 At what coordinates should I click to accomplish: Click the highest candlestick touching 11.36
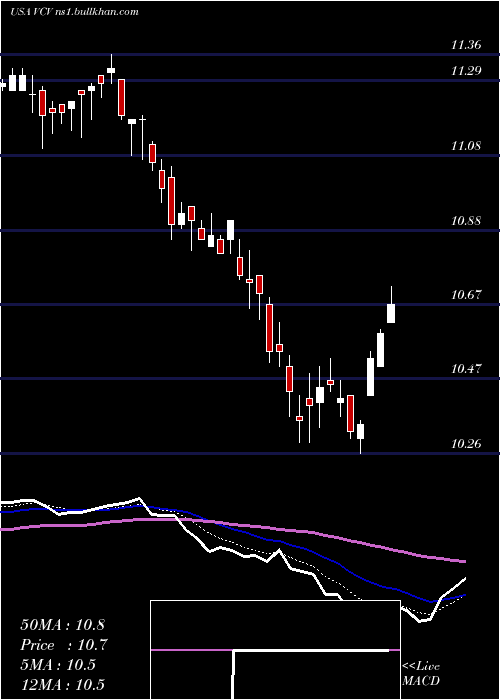pyautogui.click(x=111, y=69)
